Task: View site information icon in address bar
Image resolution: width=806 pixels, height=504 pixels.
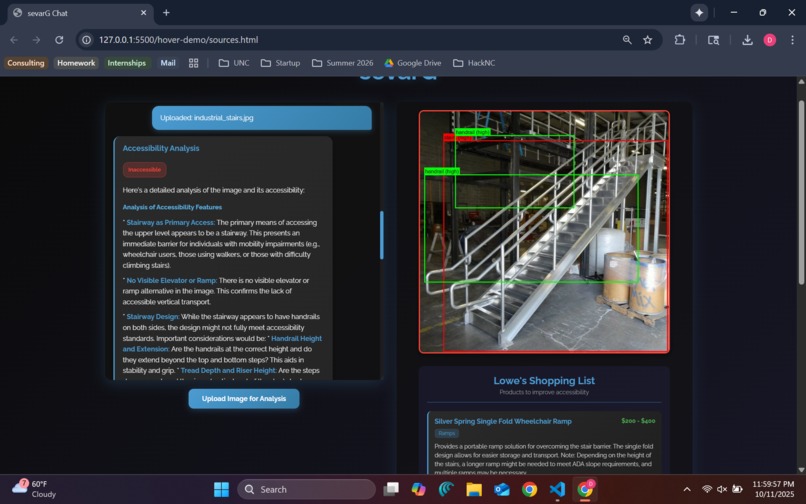Action: pyautogui.click(x=87, y=40)
